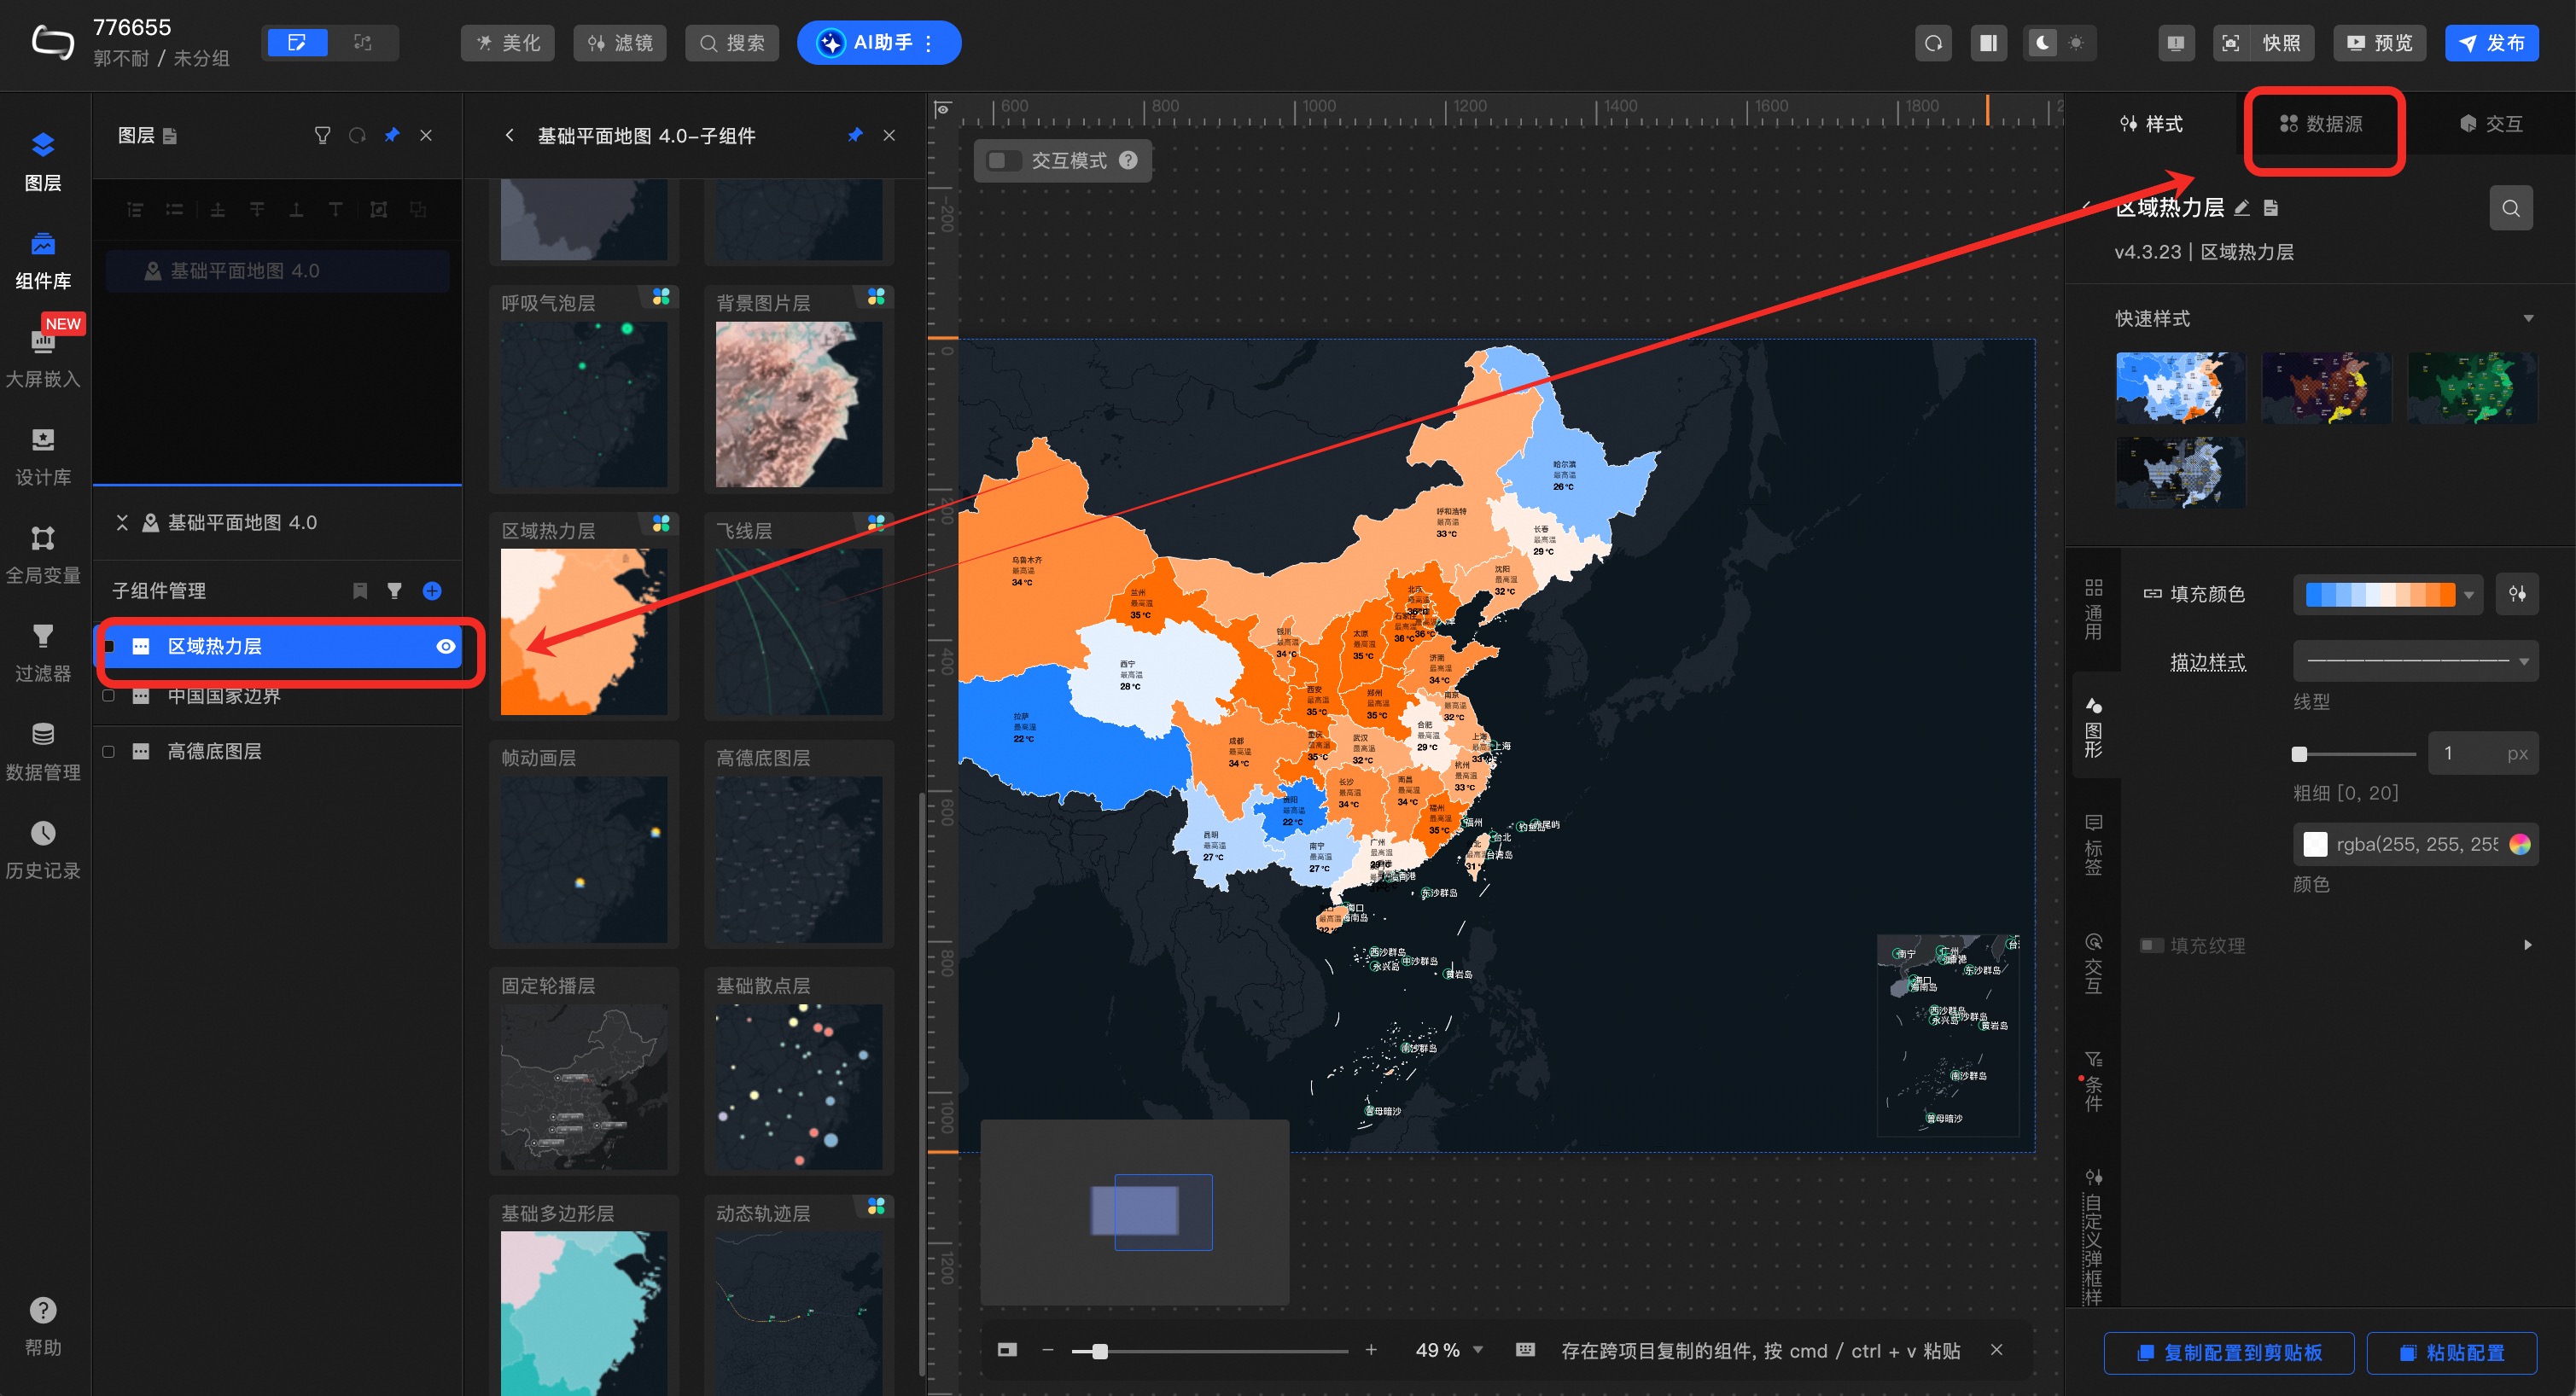
Task: Check the 高德底图层 checkbox
Action: pyautogui.click(x=108, y=752)
